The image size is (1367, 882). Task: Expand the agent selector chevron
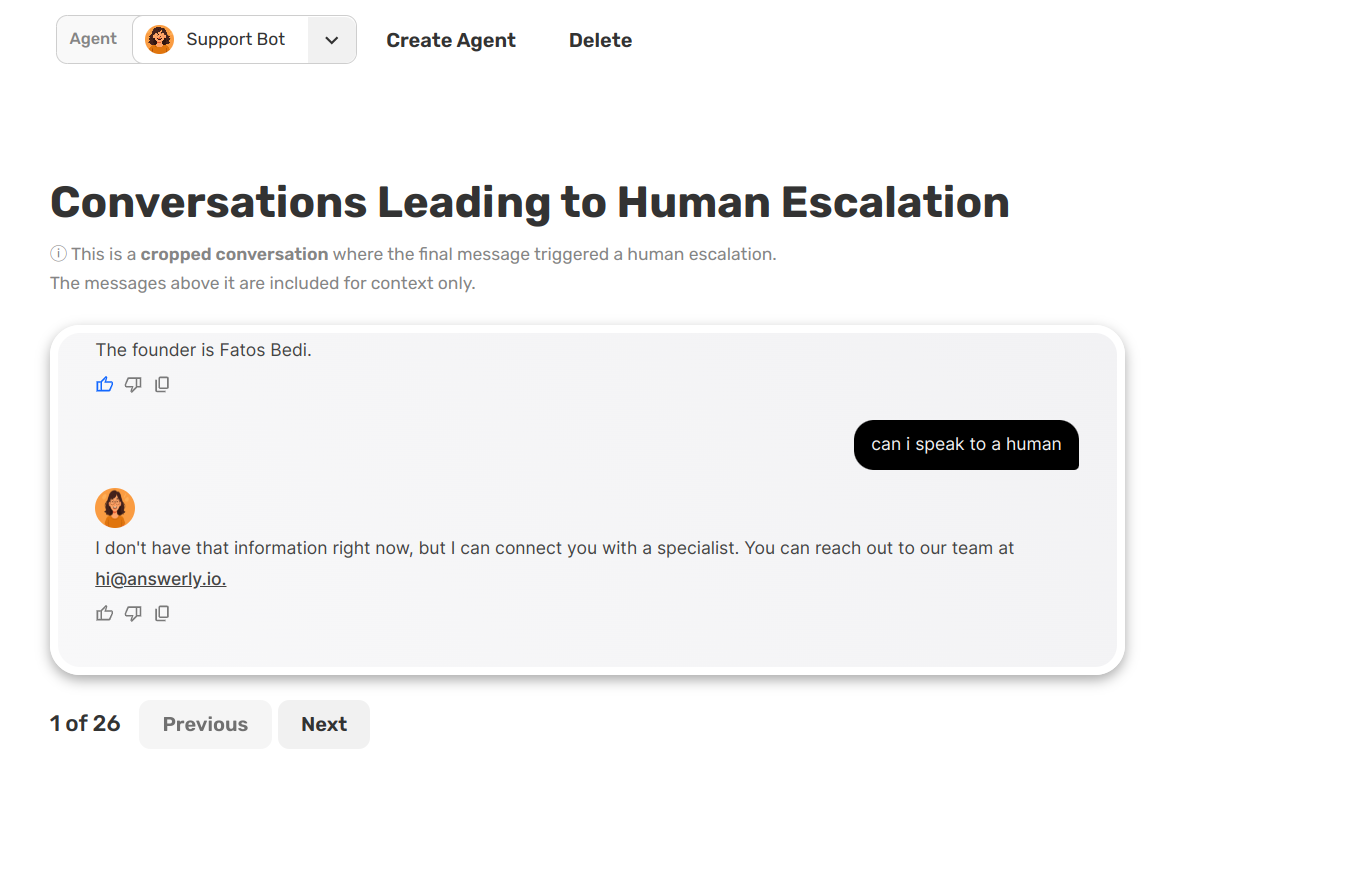332,40
